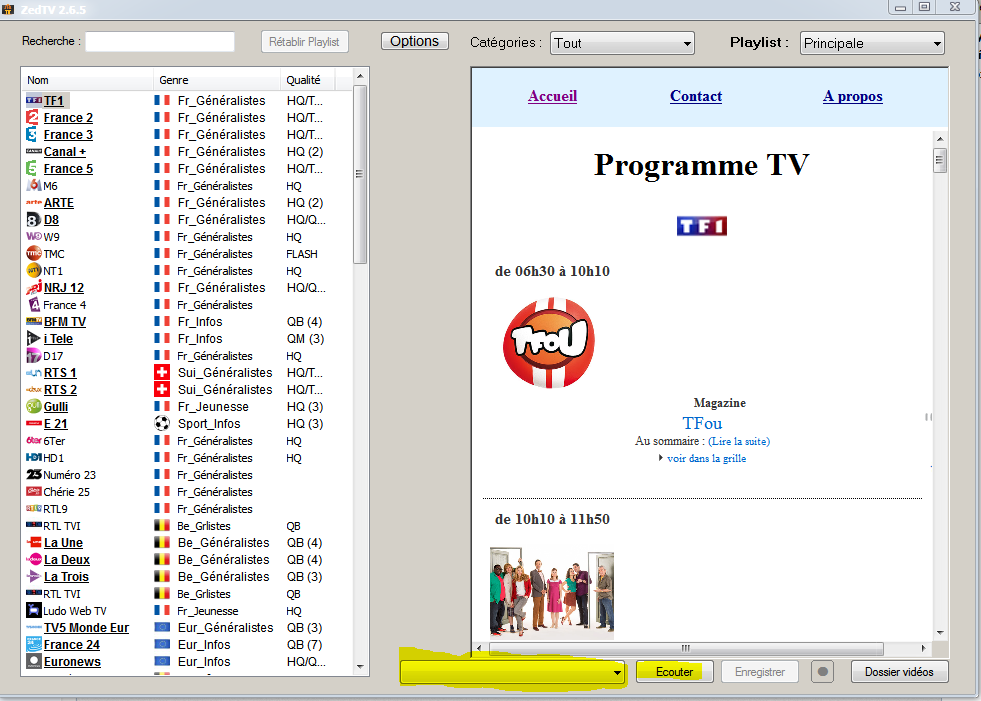Click inside the Recherche search box
This screenshot has height=701, width=981.
(x=160, y=42)
